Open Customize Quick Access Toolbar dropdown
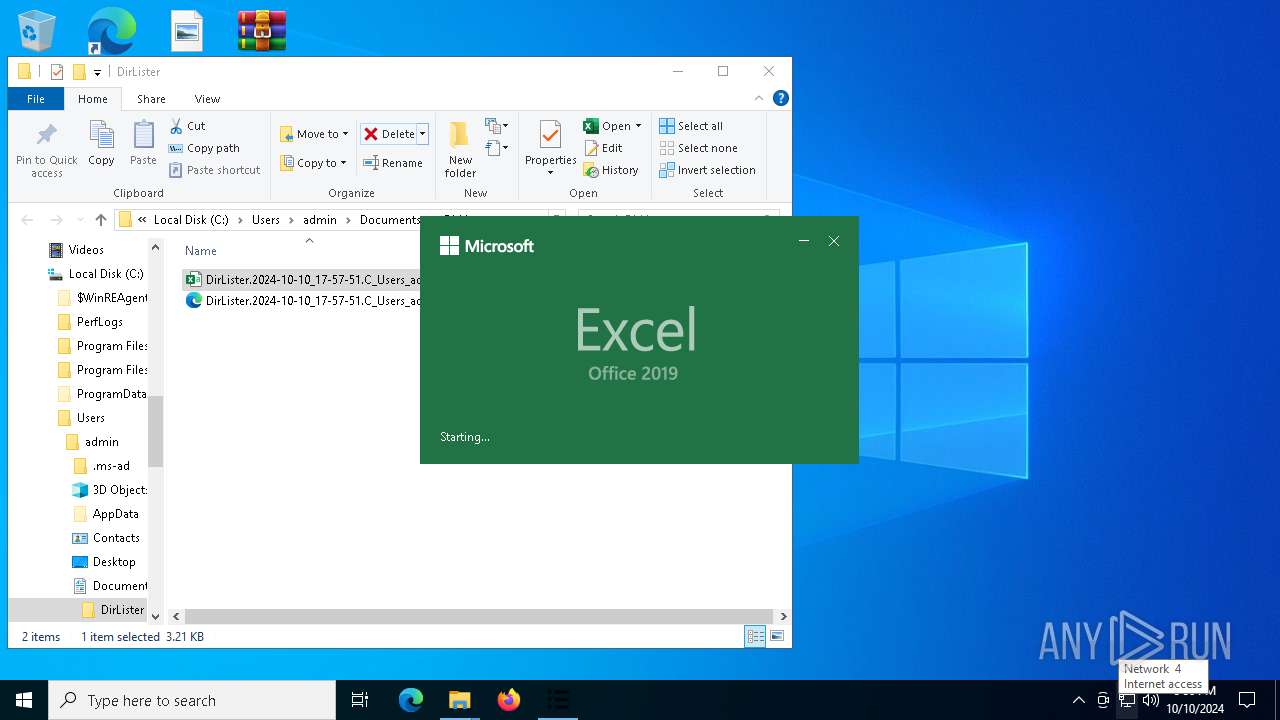The width and height of the screenshot is (1280, 720). click(x=97, y=72)
